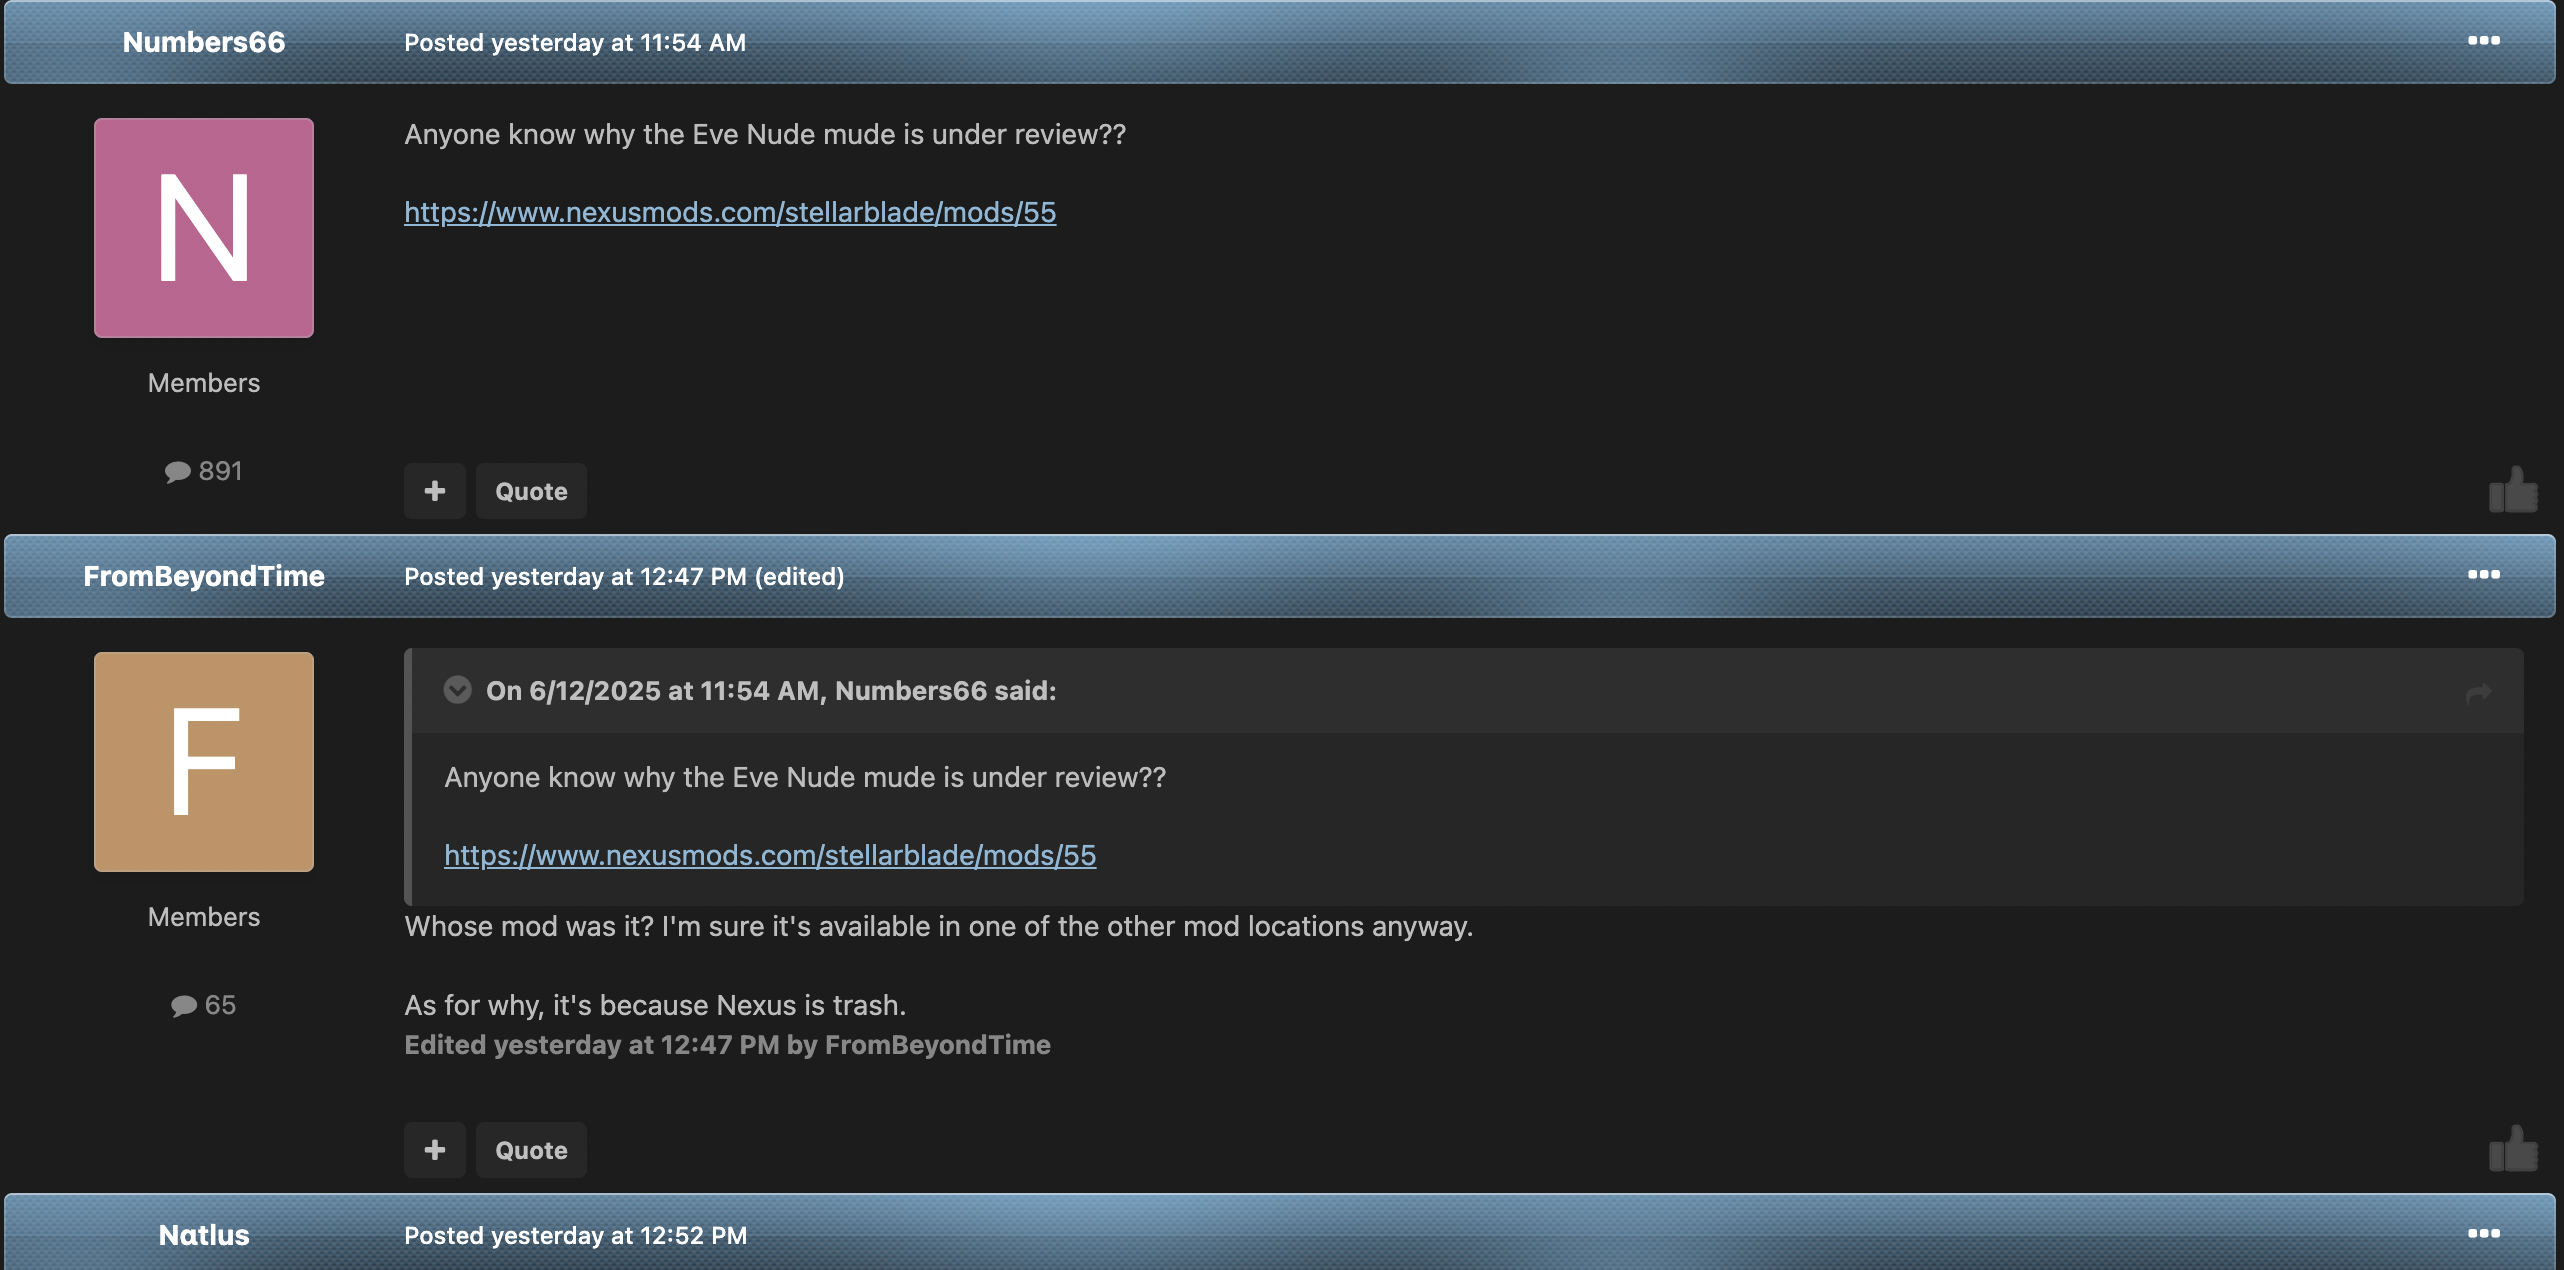
Task: Like FromBeyondTime's post with thumbs-up icon
Action: pyautogui.click(x=2513, y=1149)
